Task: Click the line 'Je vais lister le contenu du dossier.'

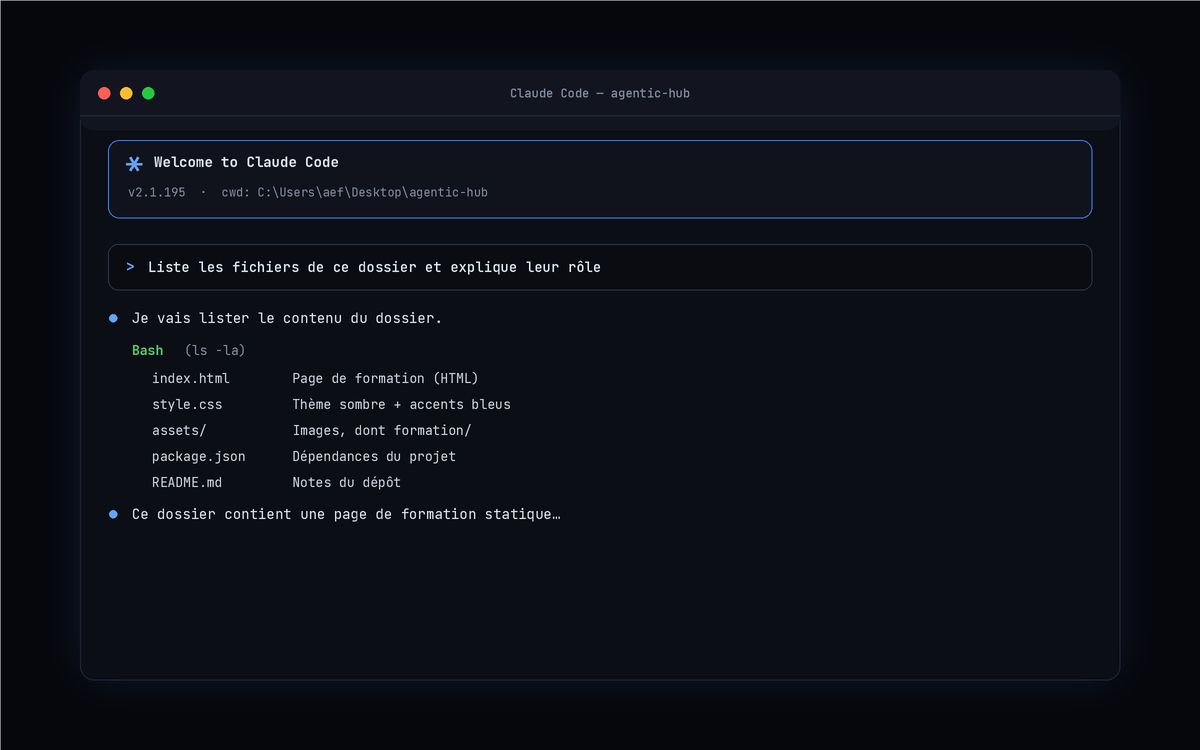Action: pyautogui.click(x=287, y=318)
